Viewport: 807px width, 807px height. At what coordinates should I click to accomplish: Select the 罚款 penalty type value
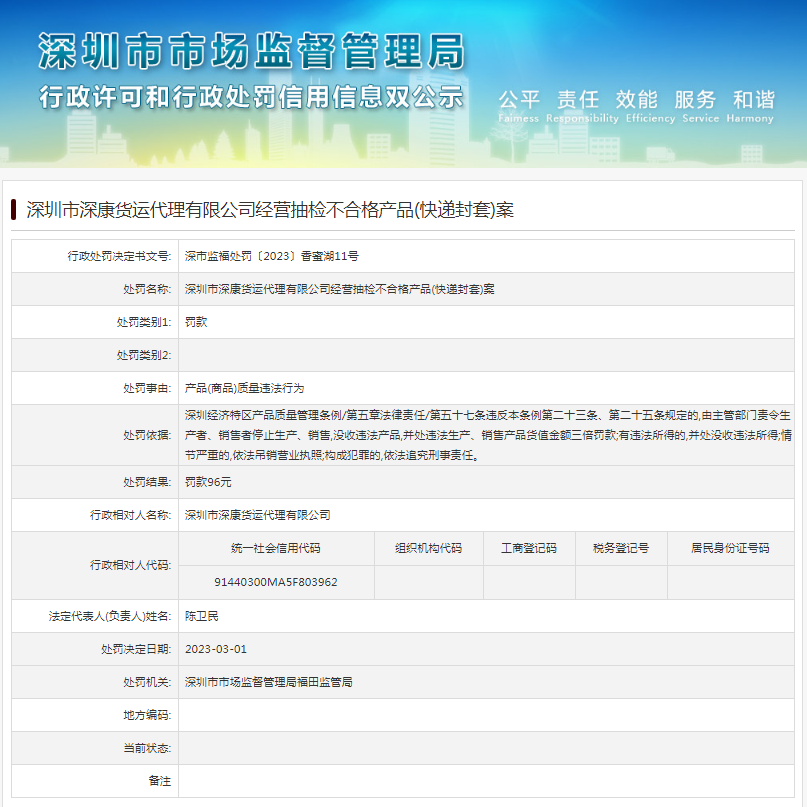[196, 322]
